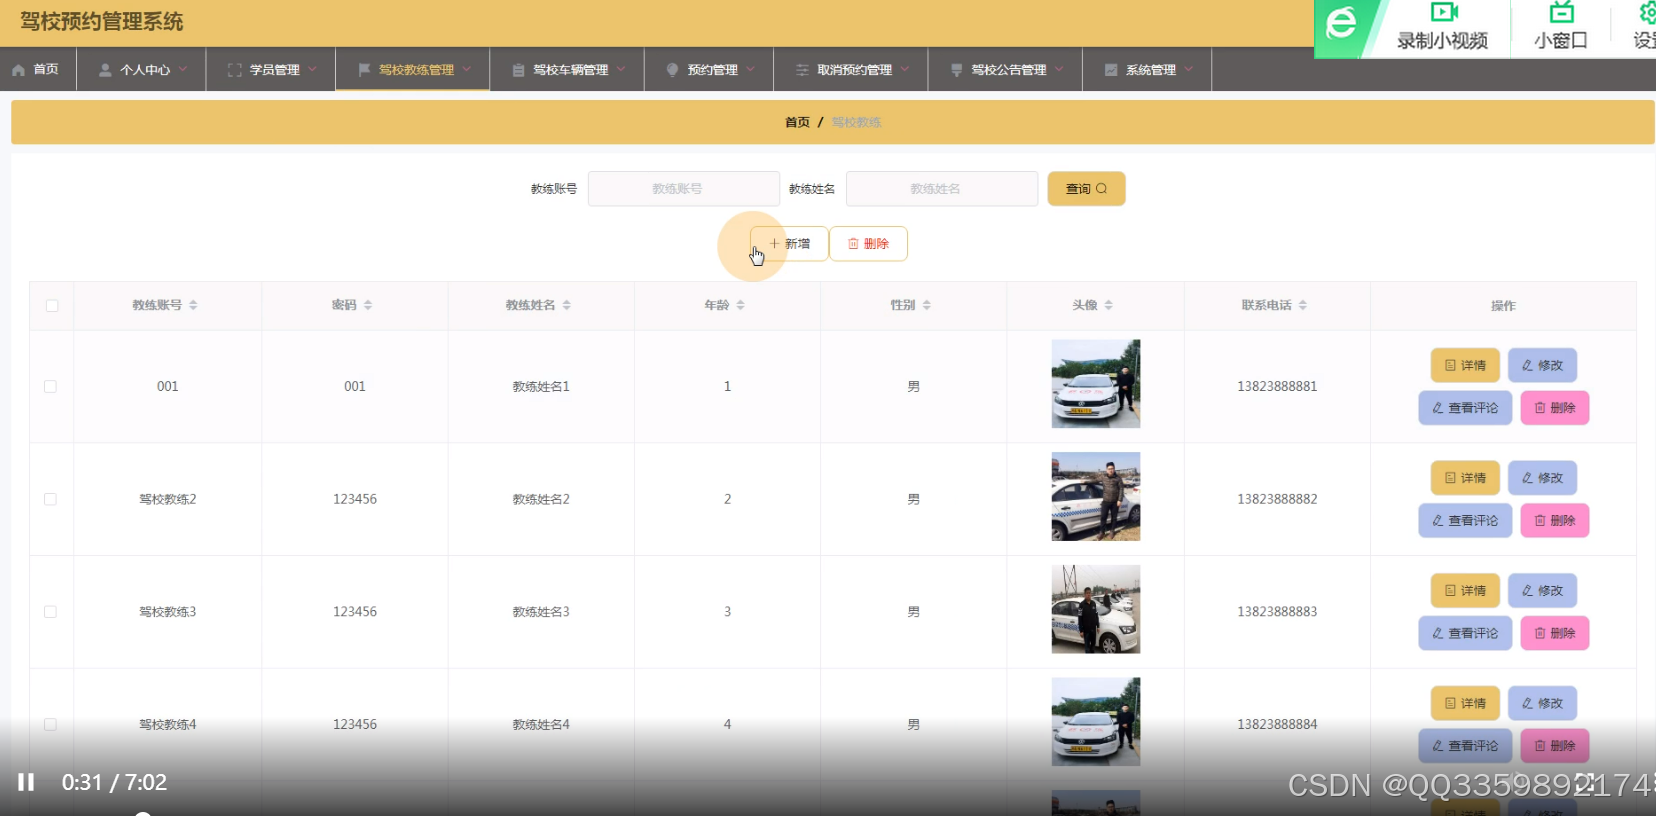Sort by 教练姓名 column arrows
Image resolution: width=1656 pixels, height=816 pixels.
pyautogui.click(x=566, y=305)
